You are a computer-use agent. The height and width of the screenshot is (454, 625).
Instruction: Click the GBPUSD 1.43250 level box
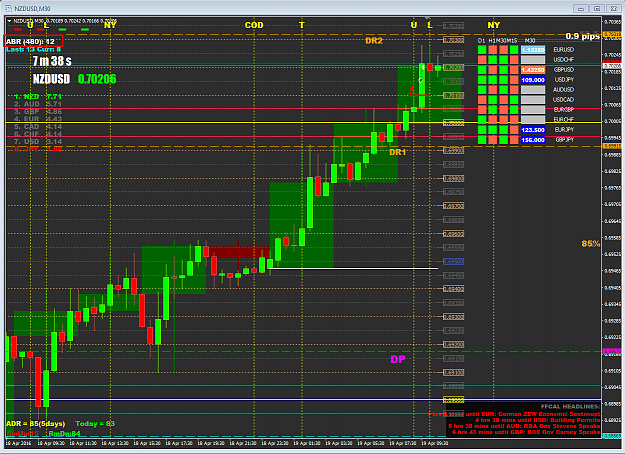[x=533, y=70]
